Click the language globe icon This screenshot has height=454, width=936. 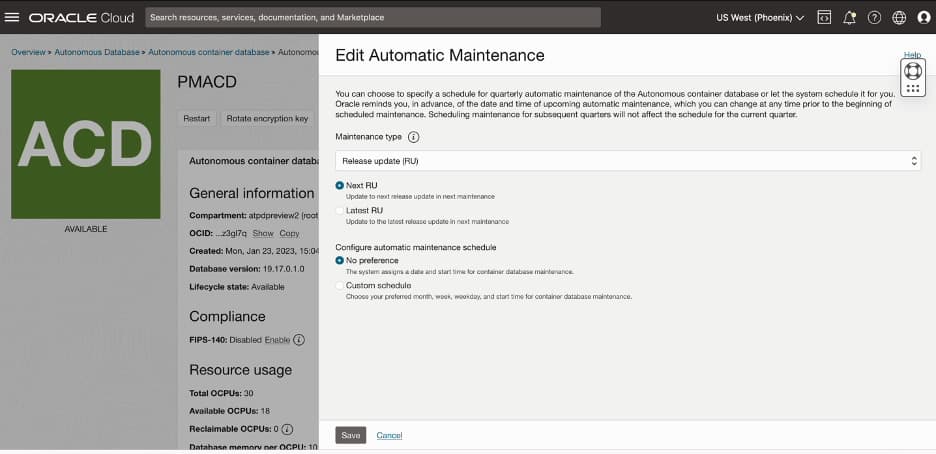tap(899, 17)
